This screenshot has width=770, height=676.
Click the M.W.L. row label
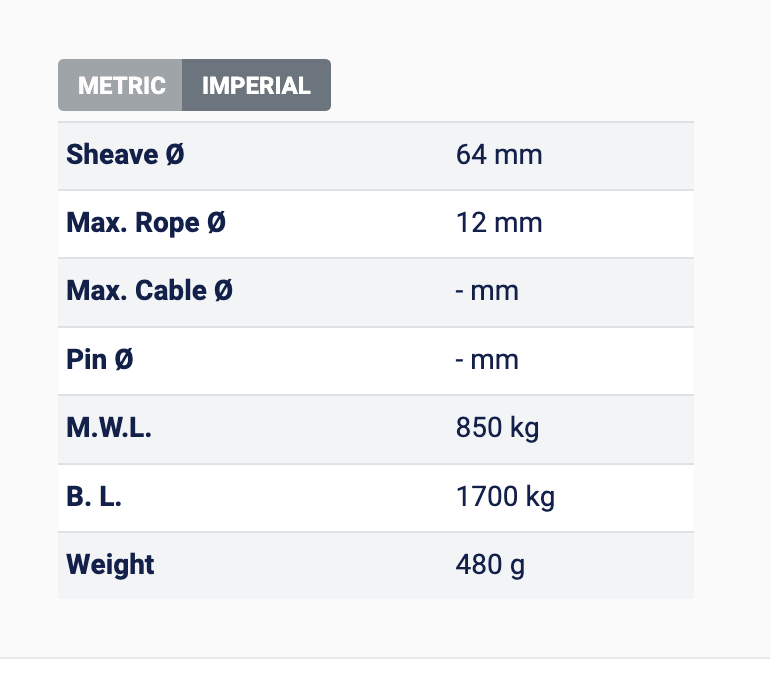(109, 428)
